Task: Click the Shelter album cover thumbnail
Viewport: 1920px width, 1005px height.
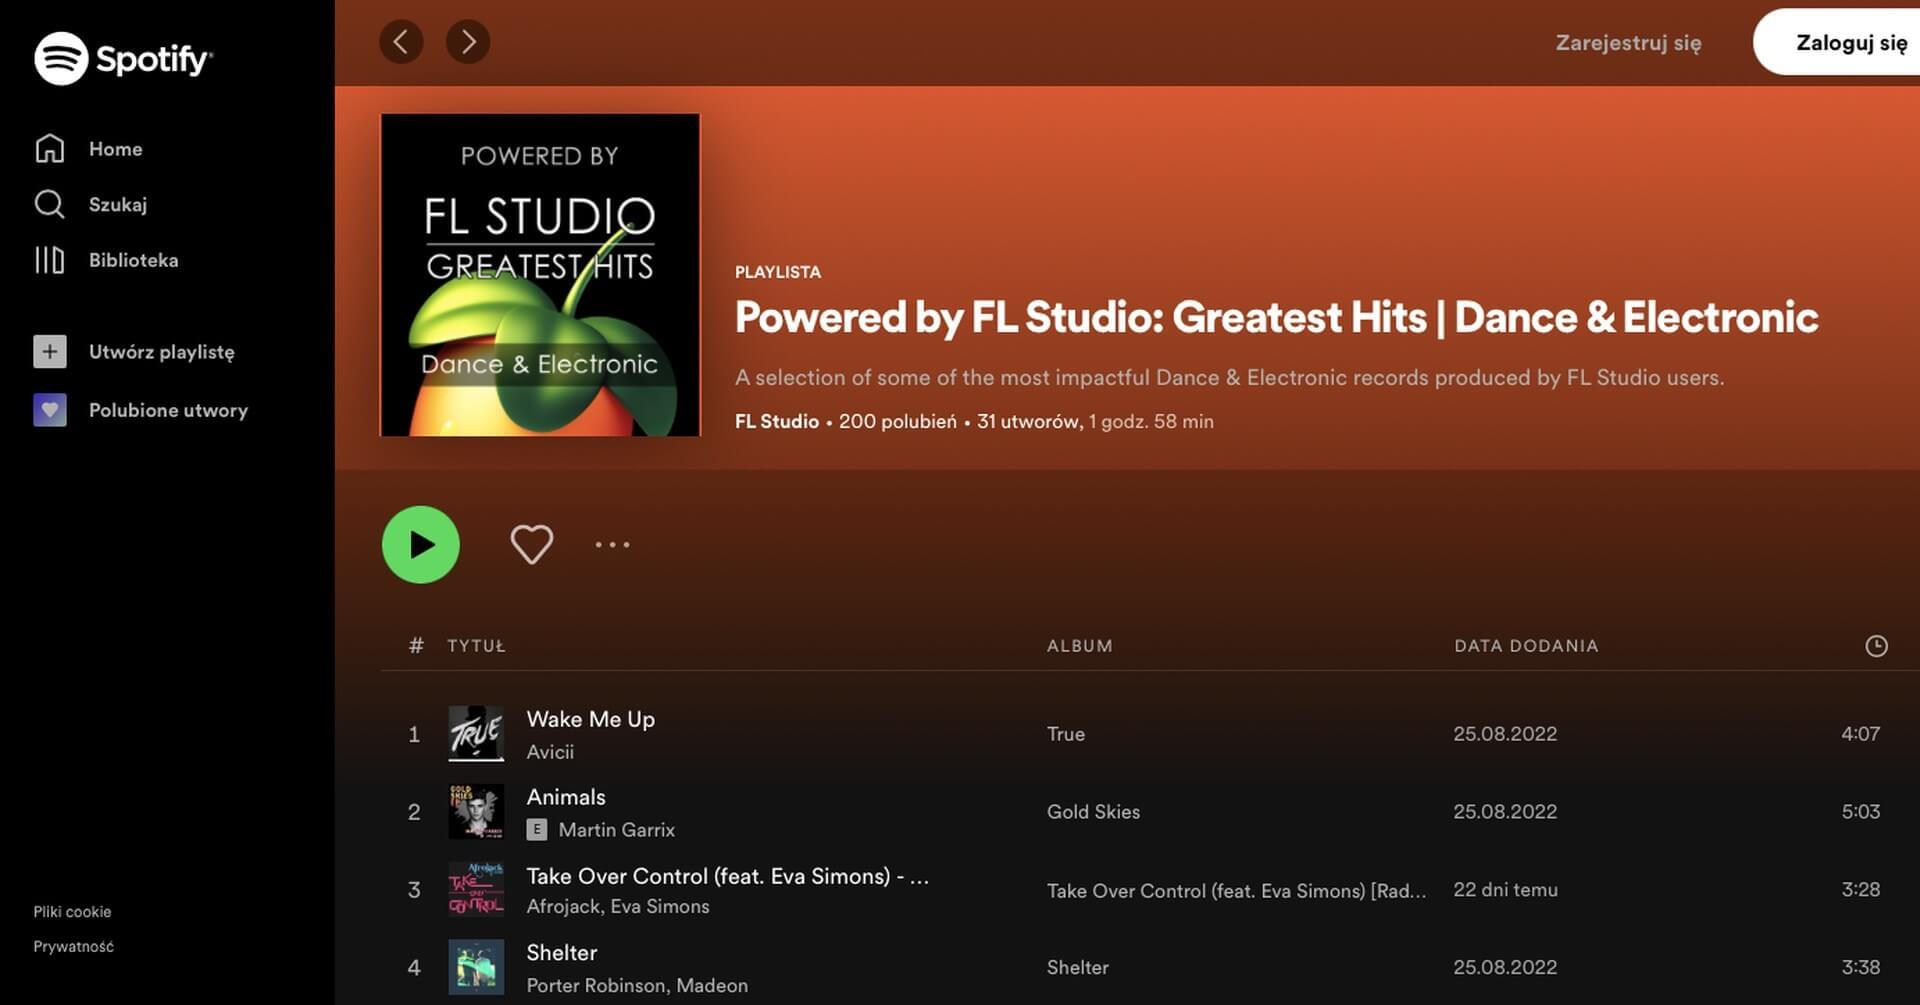Action: [476, 967]
